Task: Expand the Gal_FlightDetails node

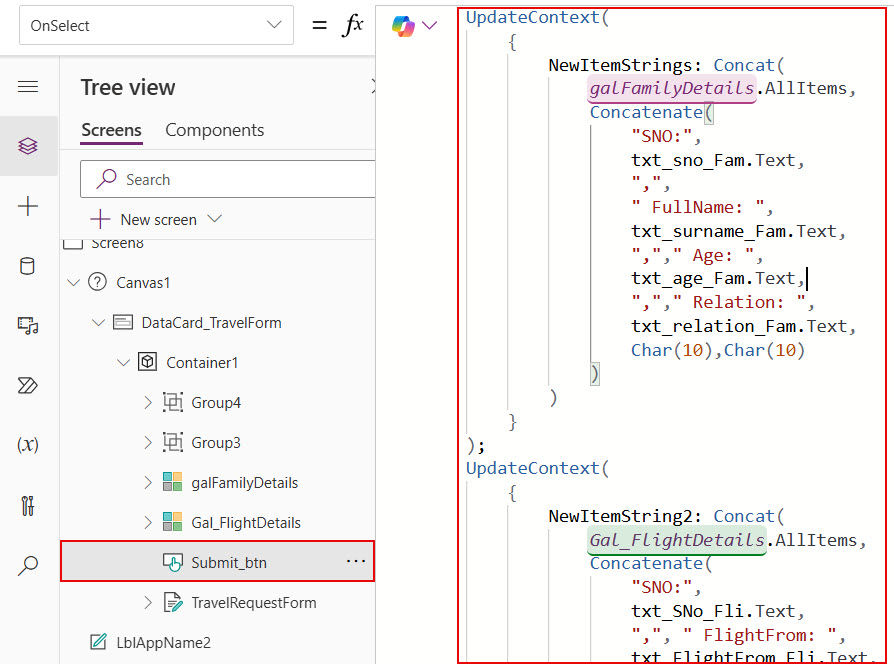Action: [148, 522]
